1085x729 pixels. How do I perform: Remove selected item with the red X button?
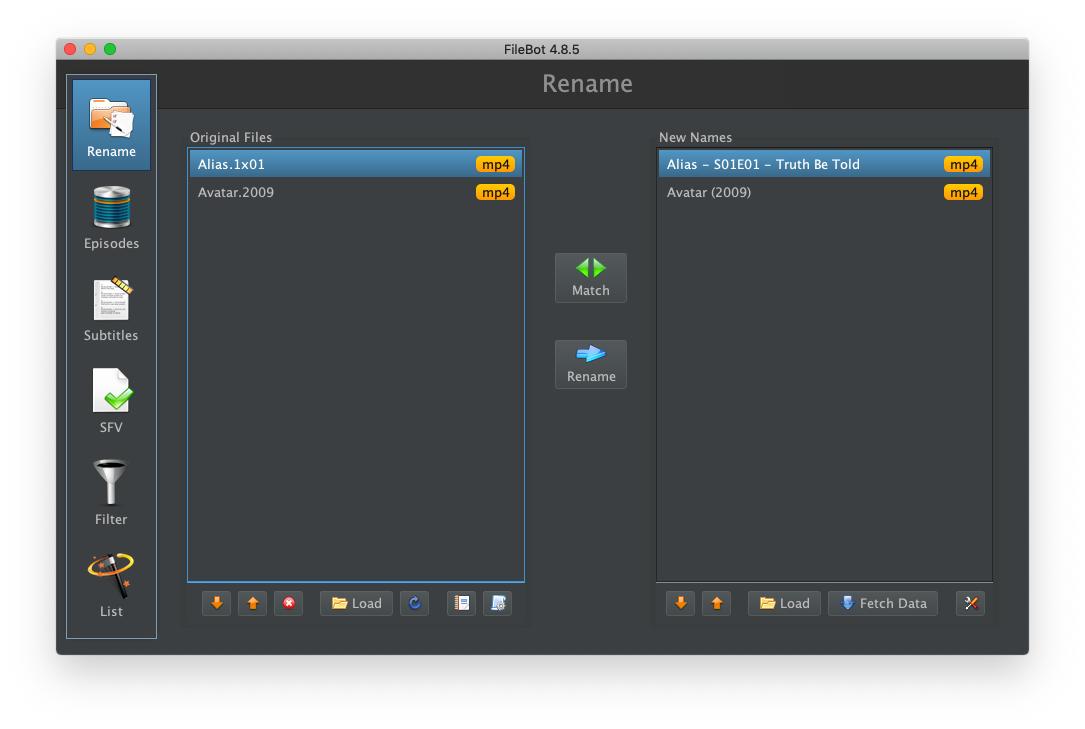coord(289,603)
